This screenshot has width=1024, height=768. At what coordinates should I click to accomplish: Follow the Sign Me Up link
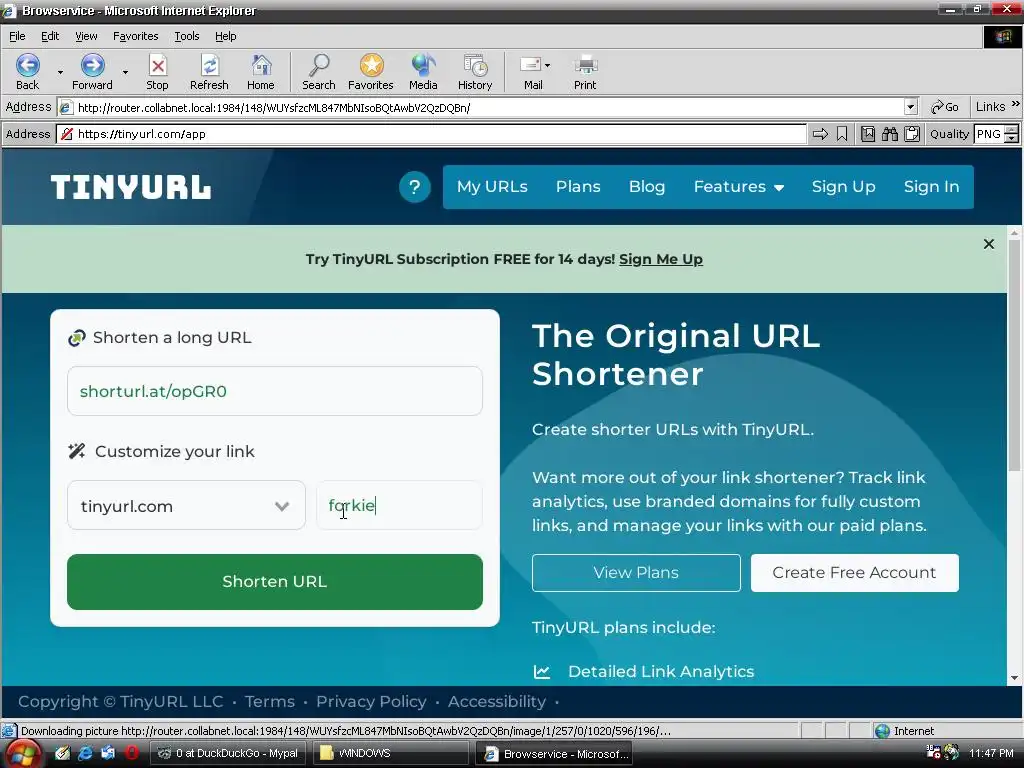(661, 259)
